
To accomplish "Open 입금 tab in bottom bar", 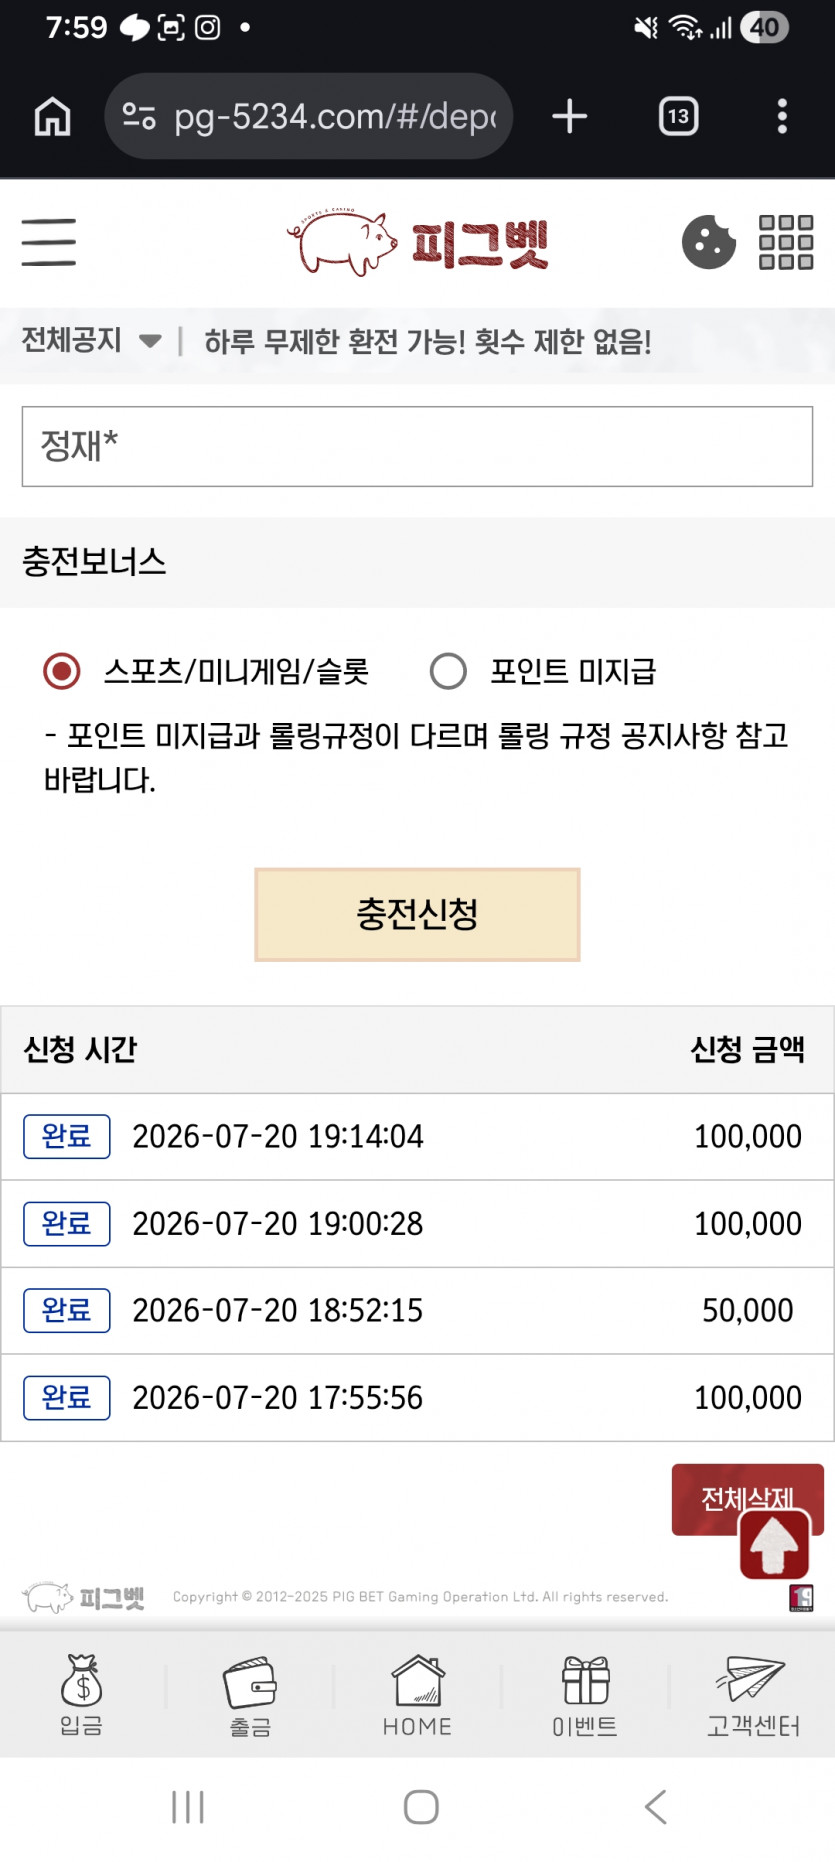I will tap(82, 1695).
